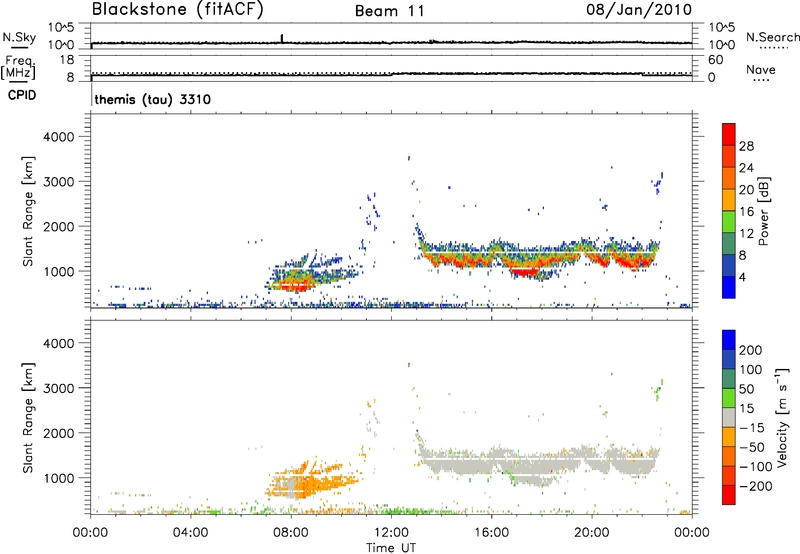Click the '20:00' time axis label

tap(591, 533)
